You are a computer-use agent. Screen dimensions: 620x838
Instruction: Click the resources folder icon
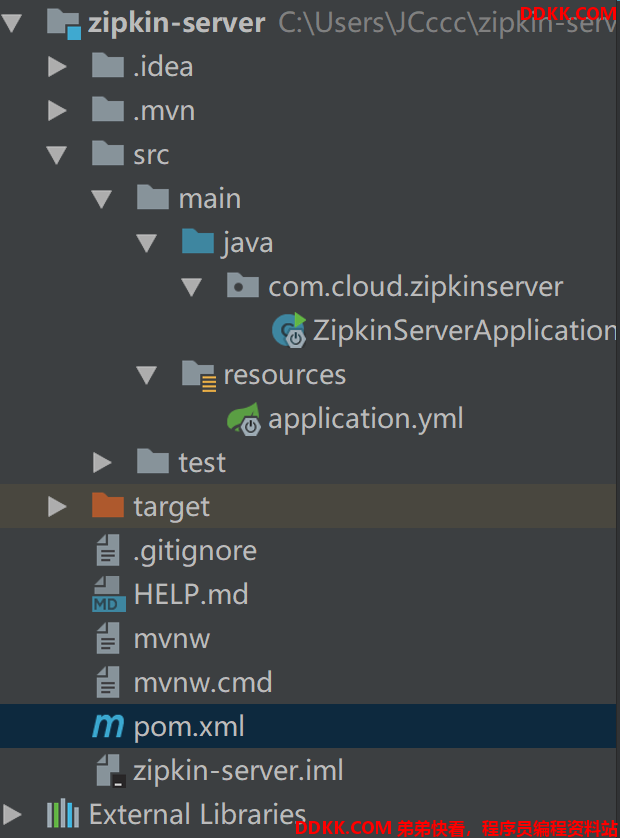point(199,376)
